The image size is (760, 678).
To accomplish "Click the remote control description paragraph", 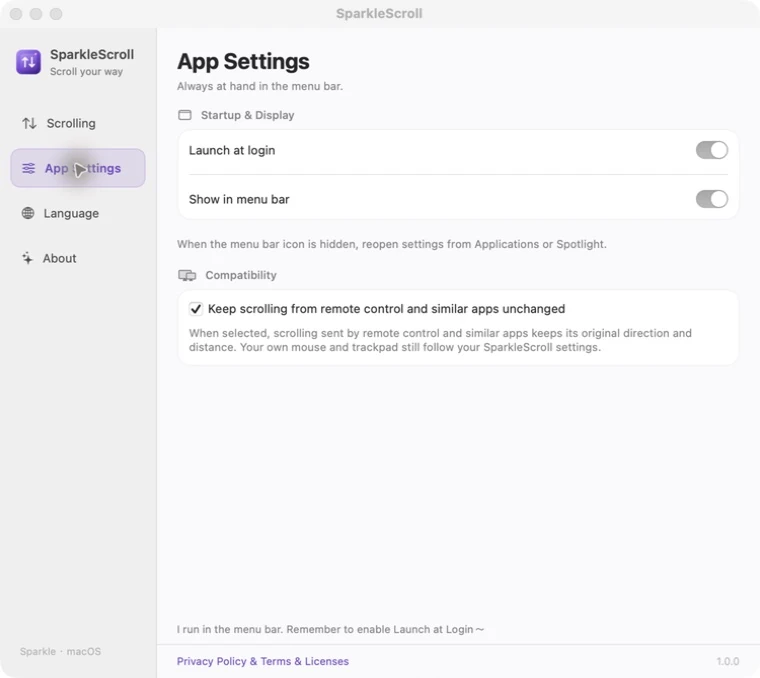I will (440, 340).
